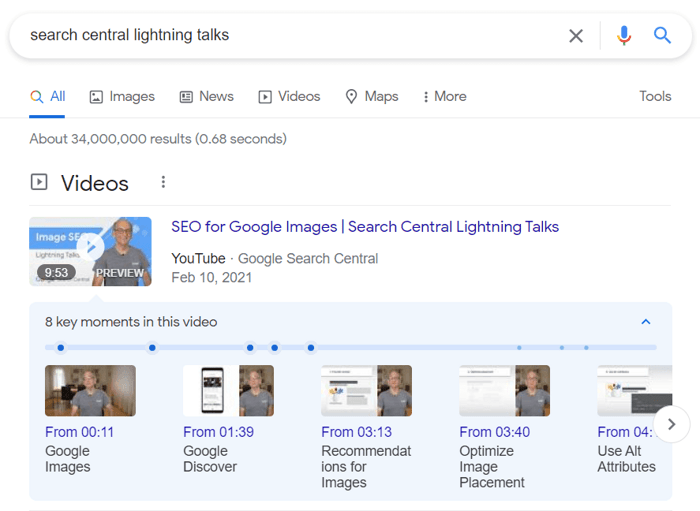Start voice search with the microphone icon
This screenshot has width=700, height=511.
624,36
